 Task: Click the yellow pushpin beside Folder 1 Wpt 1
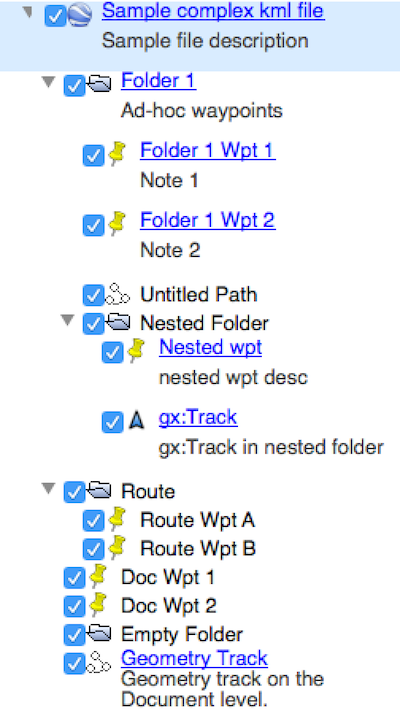point(118,153)
